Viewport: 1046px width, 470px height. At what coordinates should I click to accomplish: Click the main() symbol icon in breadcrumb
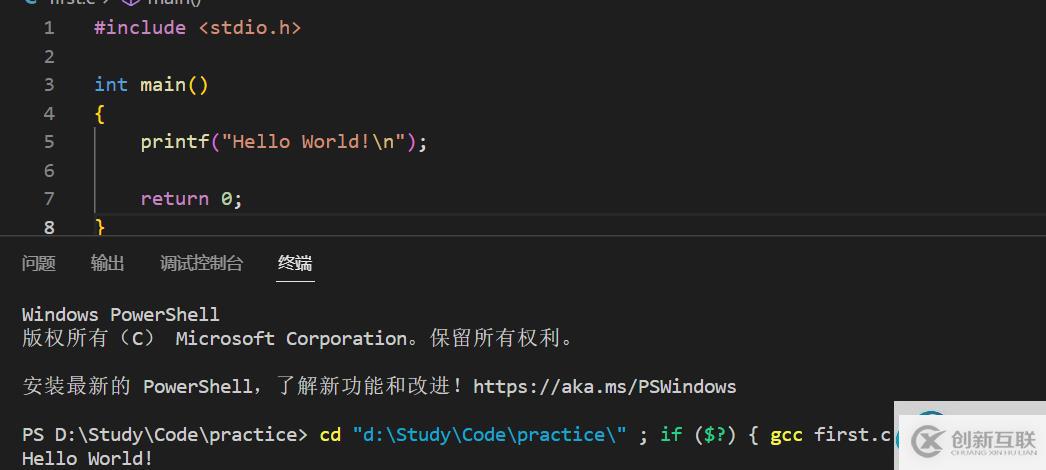coord(130,3)
